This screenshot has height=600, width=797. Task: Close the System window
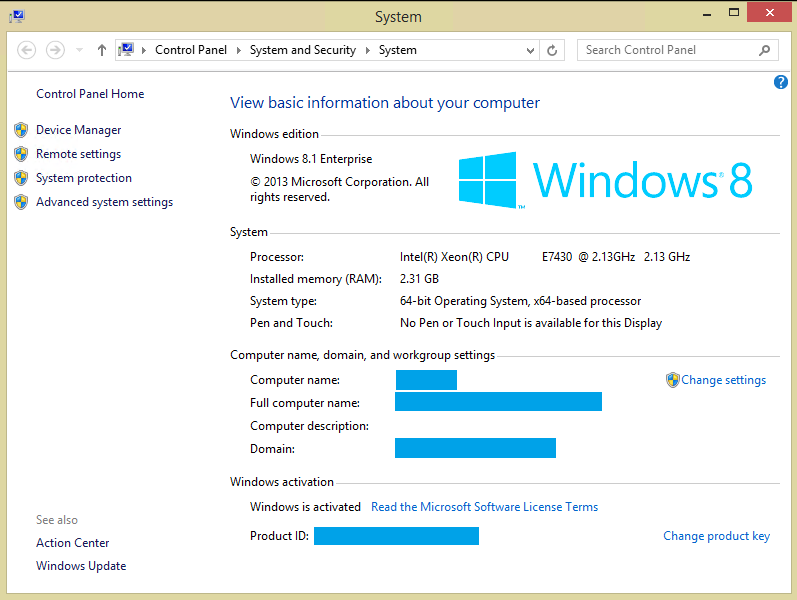pos(770,12)
